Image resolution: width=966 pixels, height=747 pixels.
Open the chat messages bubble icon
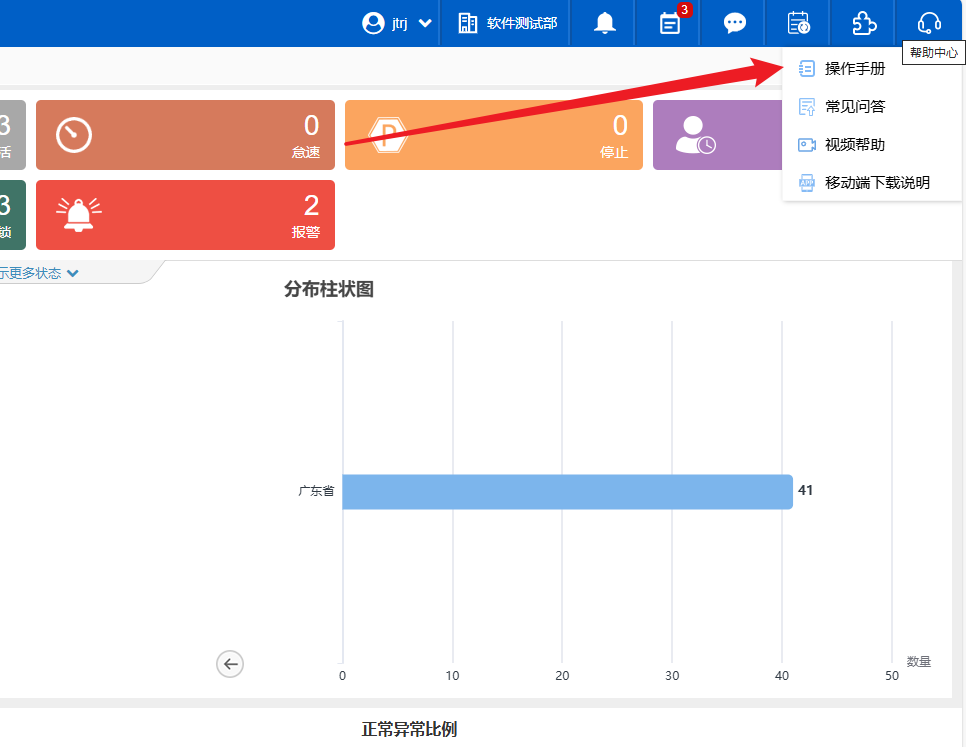[x=735, y=23]
